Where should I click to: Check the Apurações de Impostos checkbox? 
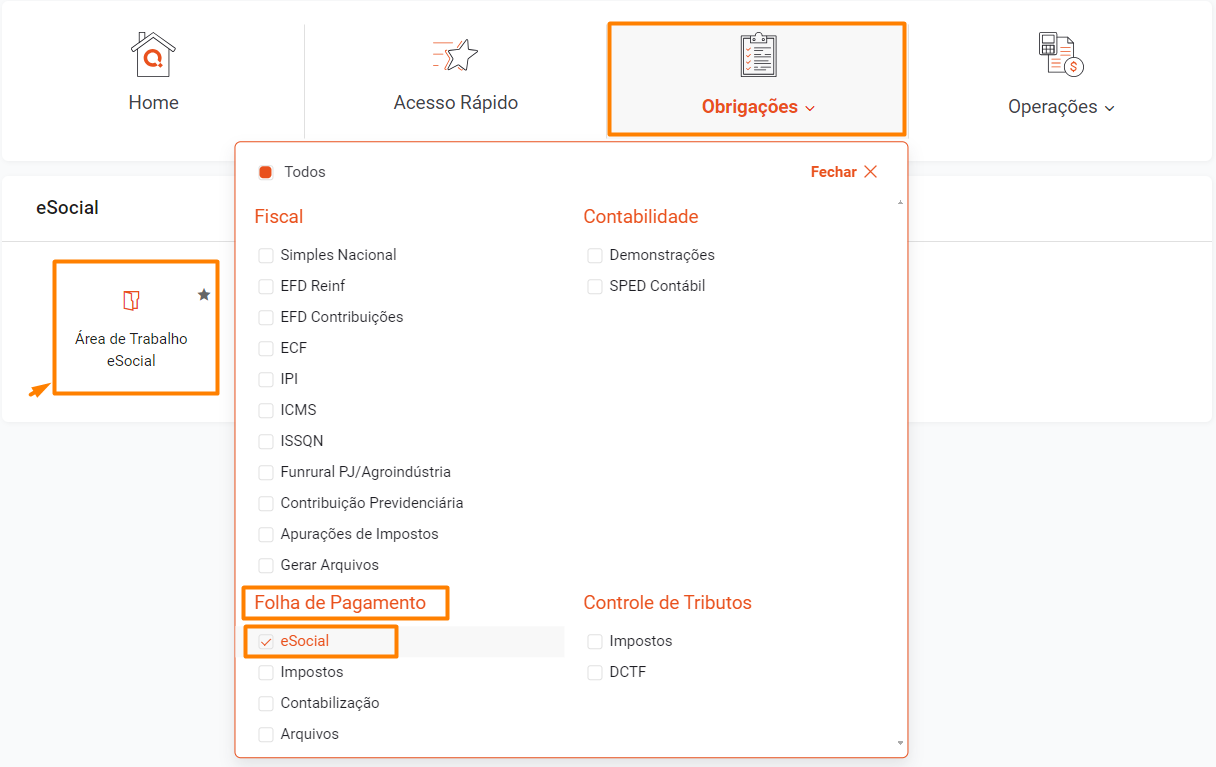[266, 534]
